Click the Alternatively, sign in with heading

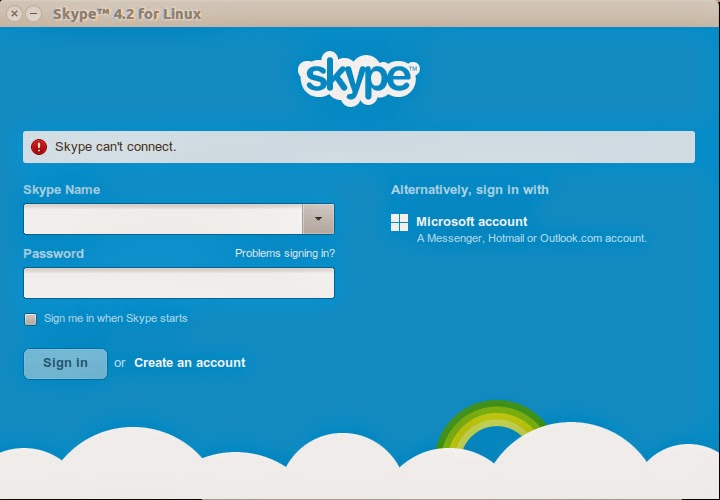tap(470, 190)
